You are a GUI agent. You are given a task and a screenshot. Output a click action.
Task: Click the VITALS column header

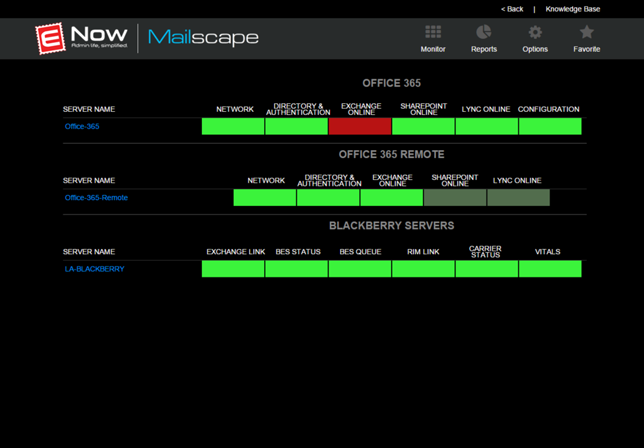[547, 252]
